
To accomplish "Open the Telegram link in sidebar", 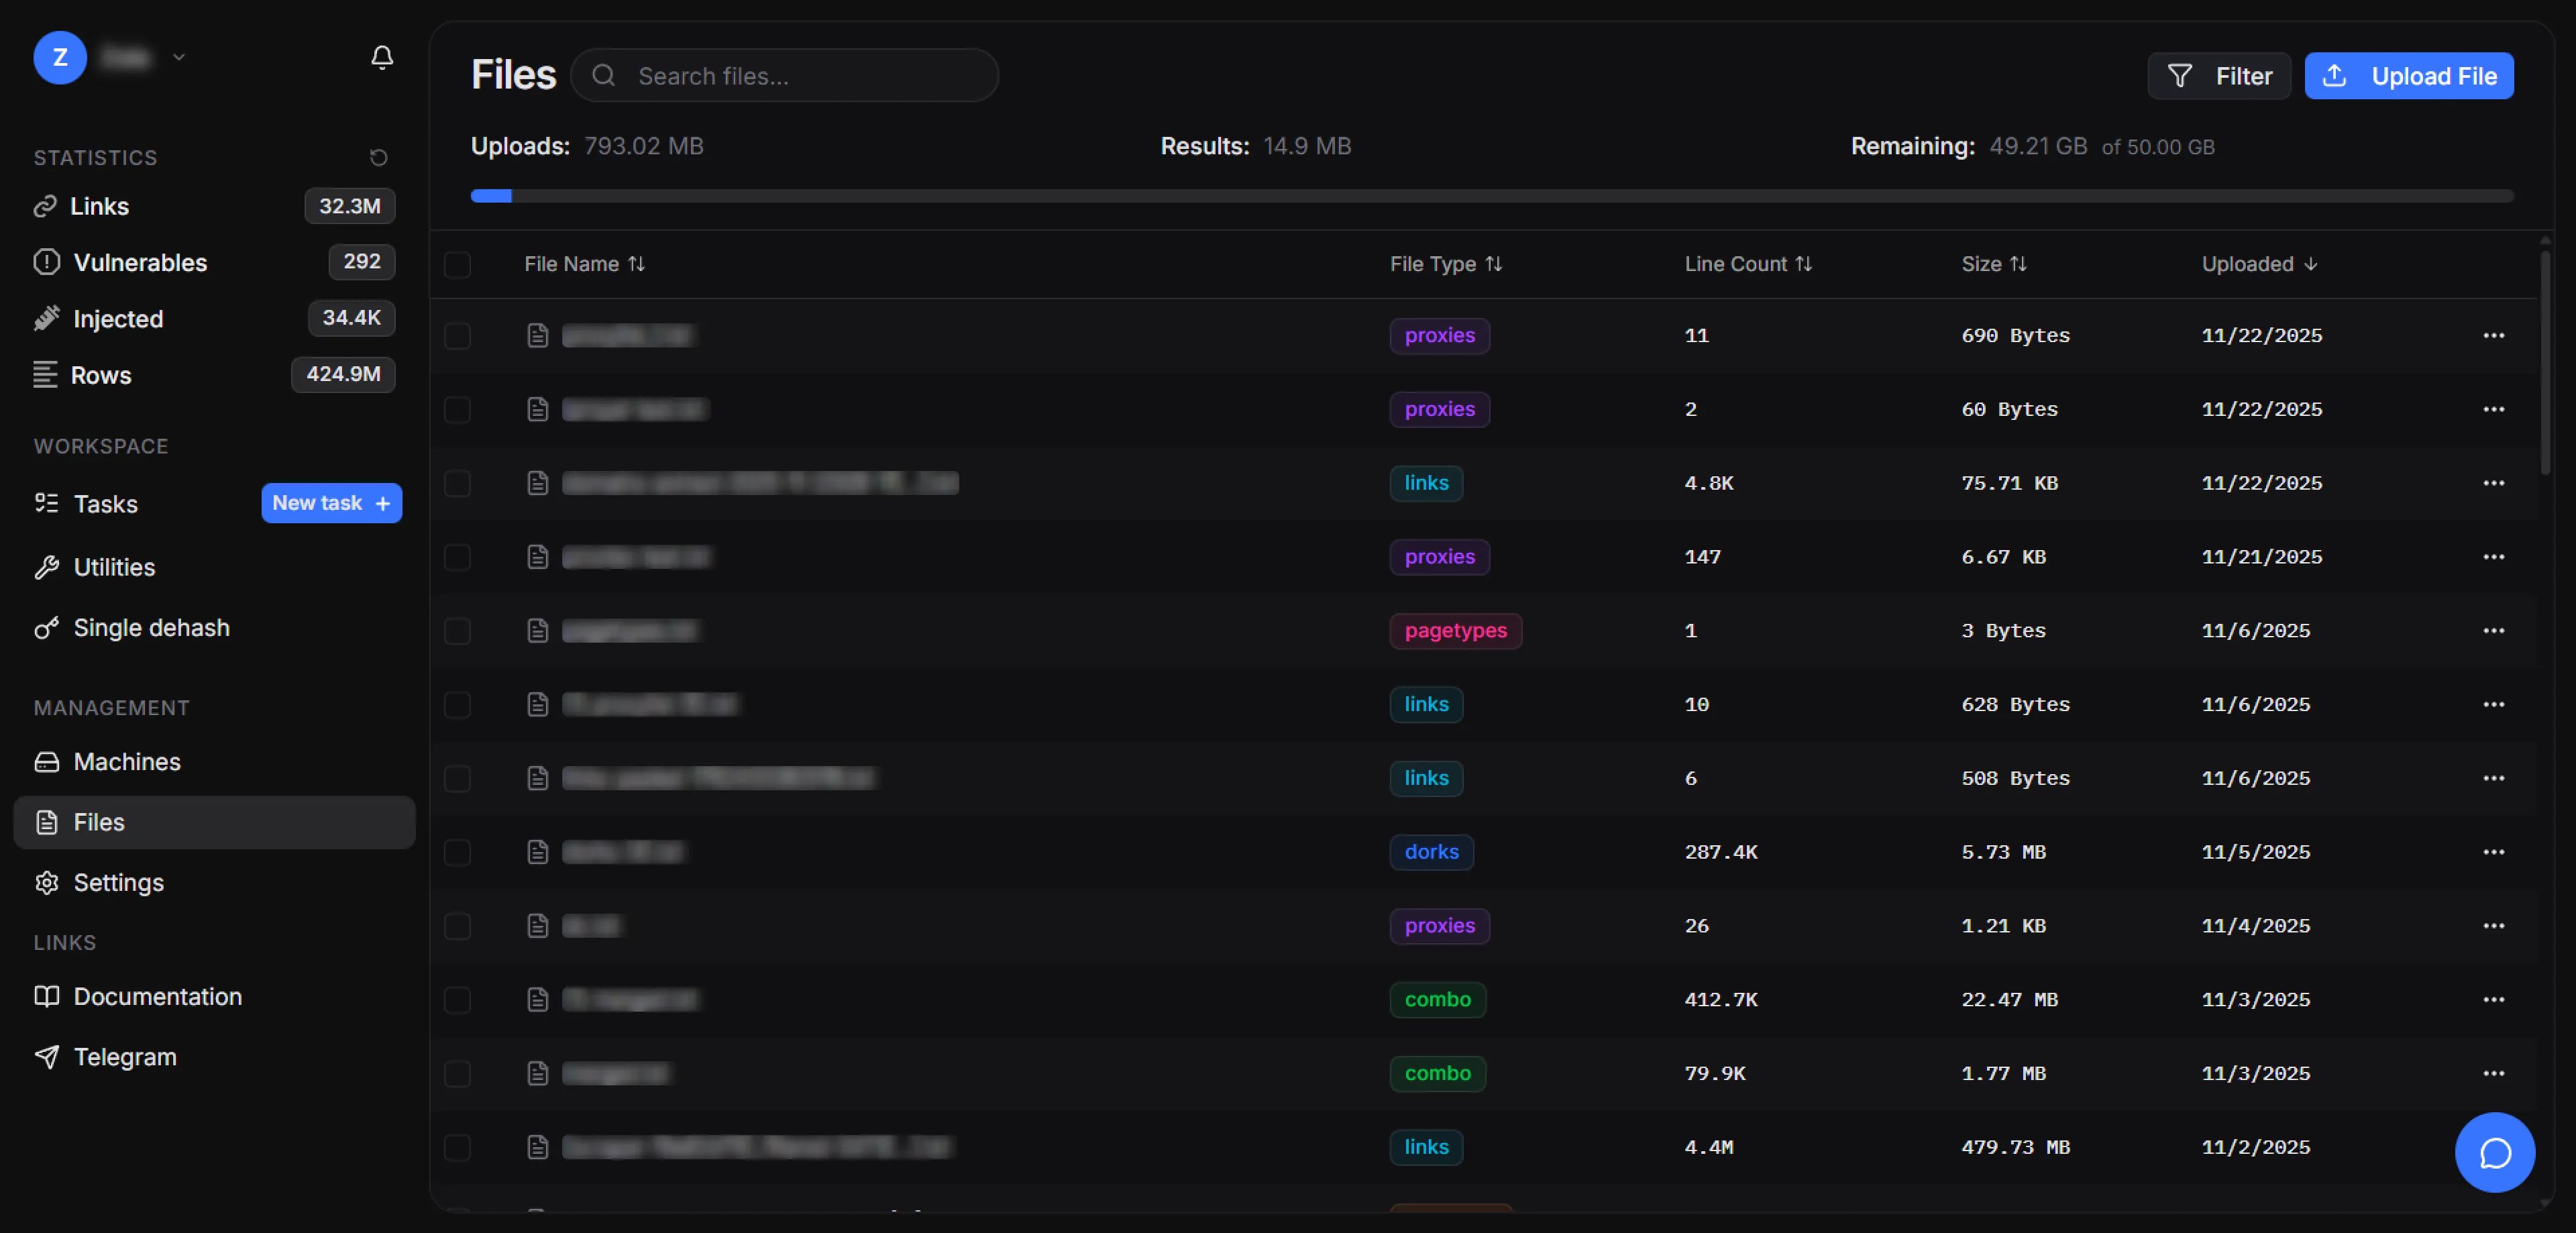I will [124, 1057].
